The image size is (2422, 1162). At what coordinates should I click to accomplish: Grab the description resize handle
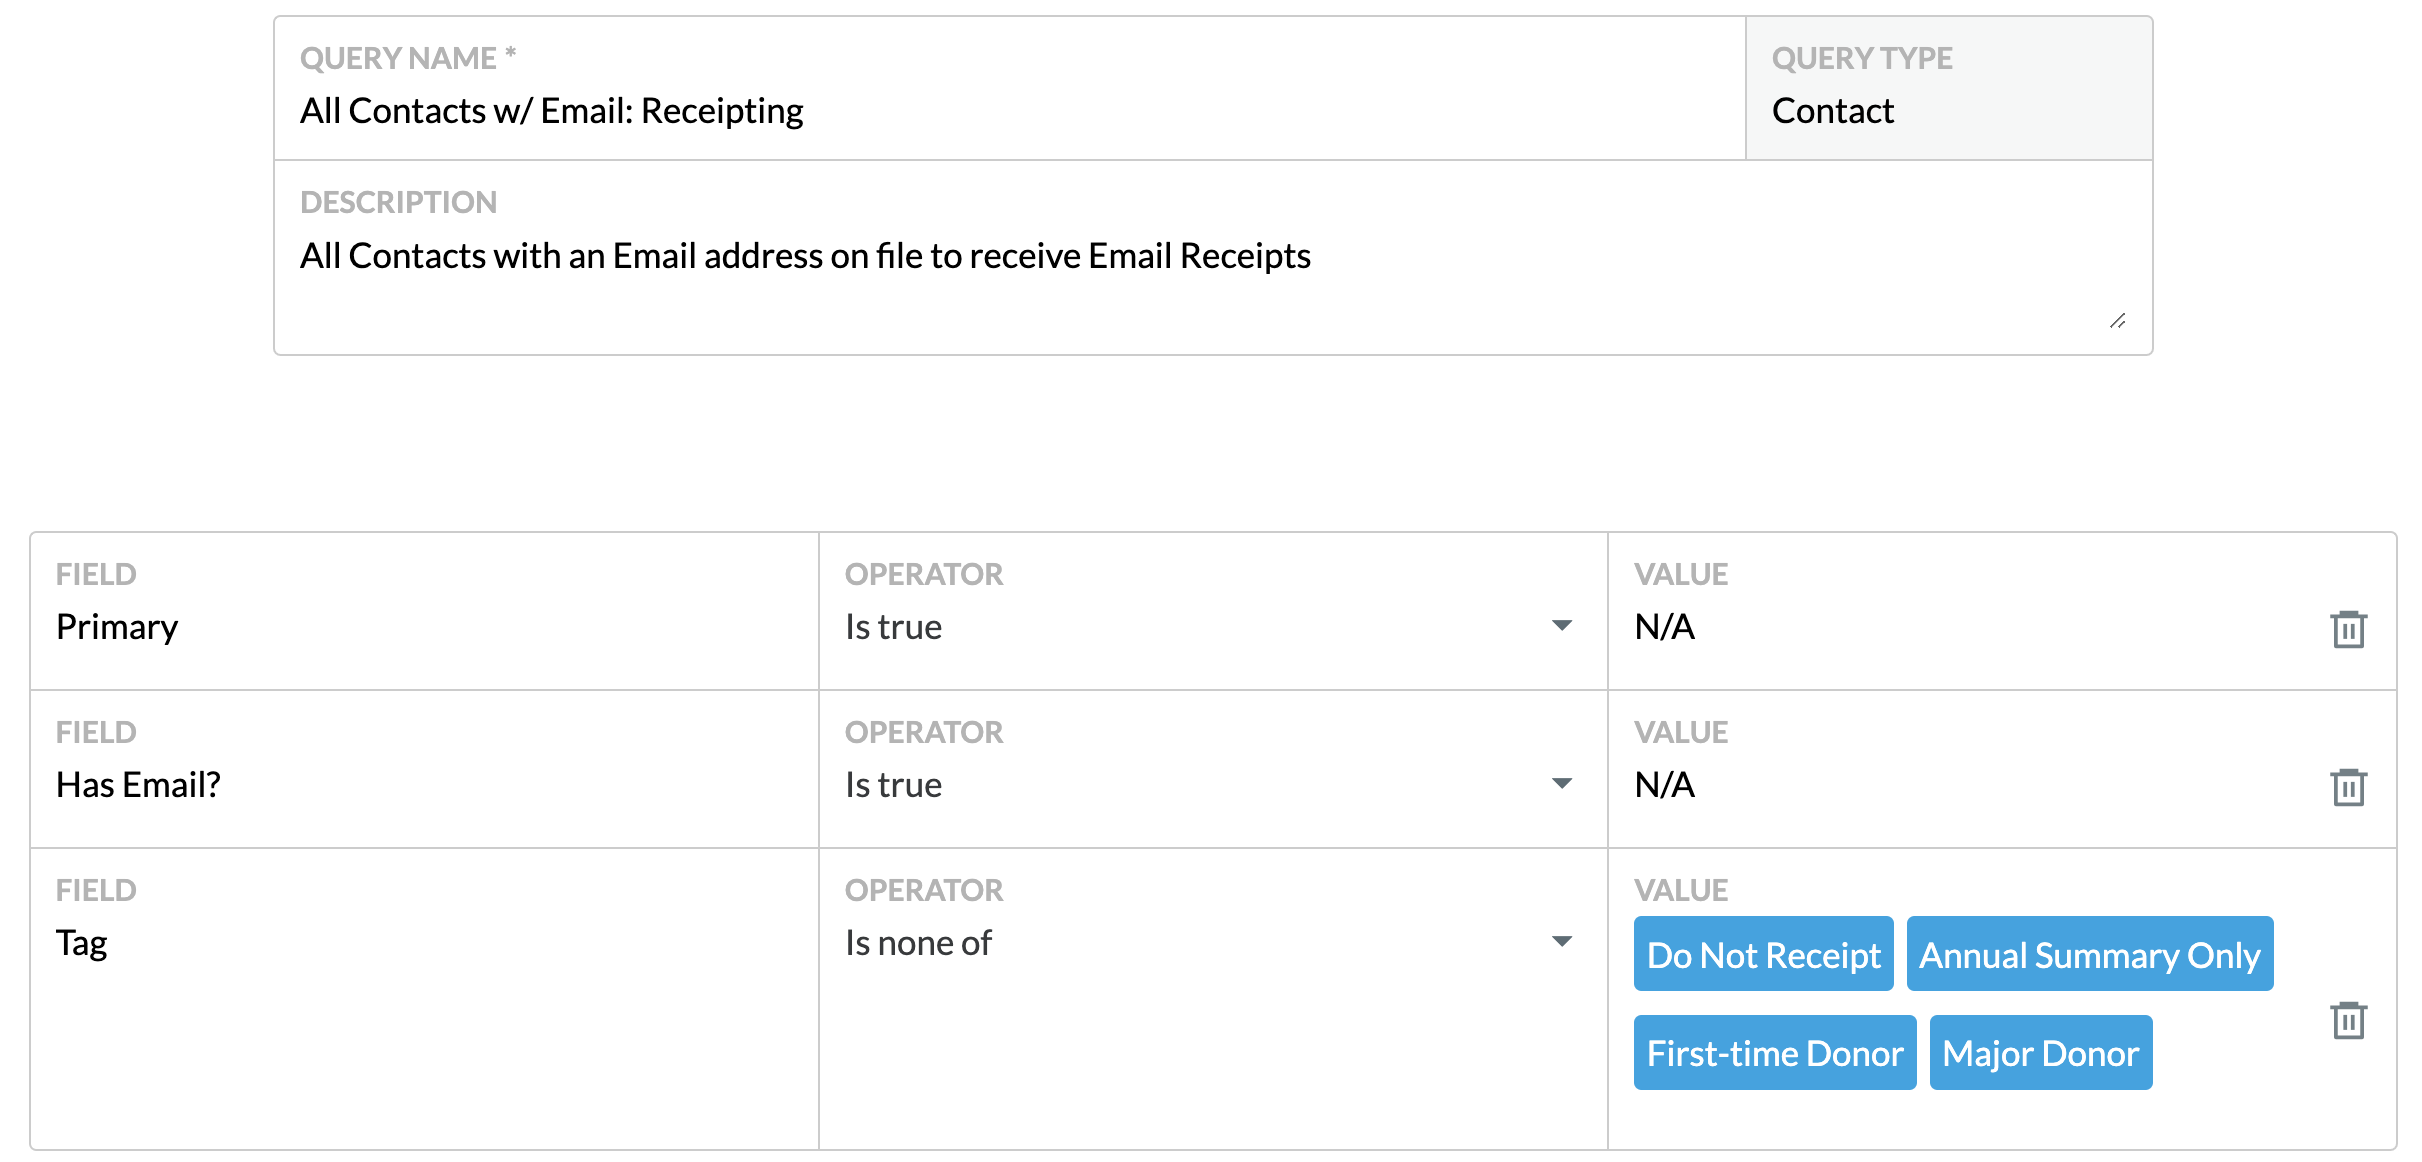coord(2117,321)
